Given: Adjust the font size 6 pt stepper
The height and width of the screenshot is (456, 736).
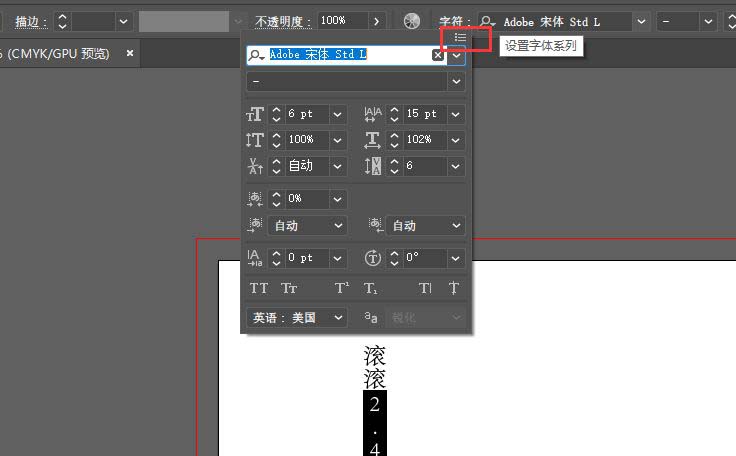Looking at the screenshot, I should coord(276,114).
